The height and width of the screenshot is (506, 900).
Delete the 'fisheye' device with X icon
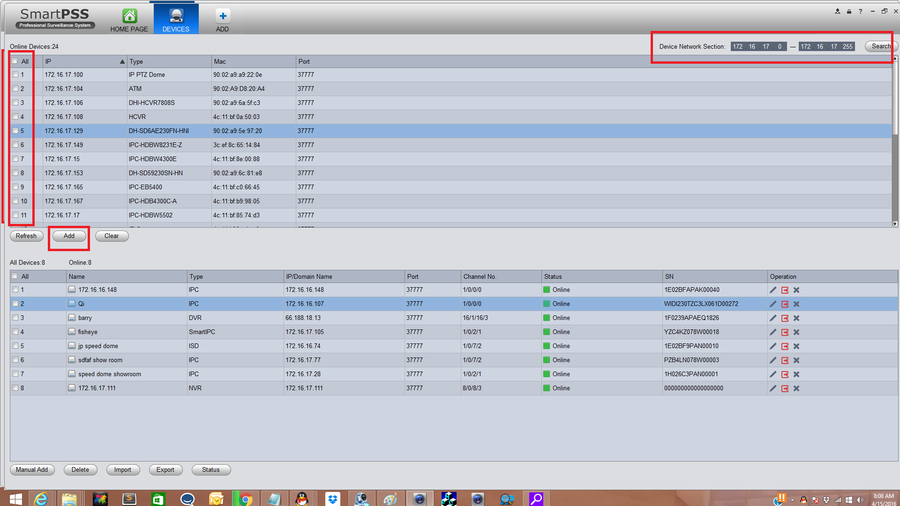(796, 332)
